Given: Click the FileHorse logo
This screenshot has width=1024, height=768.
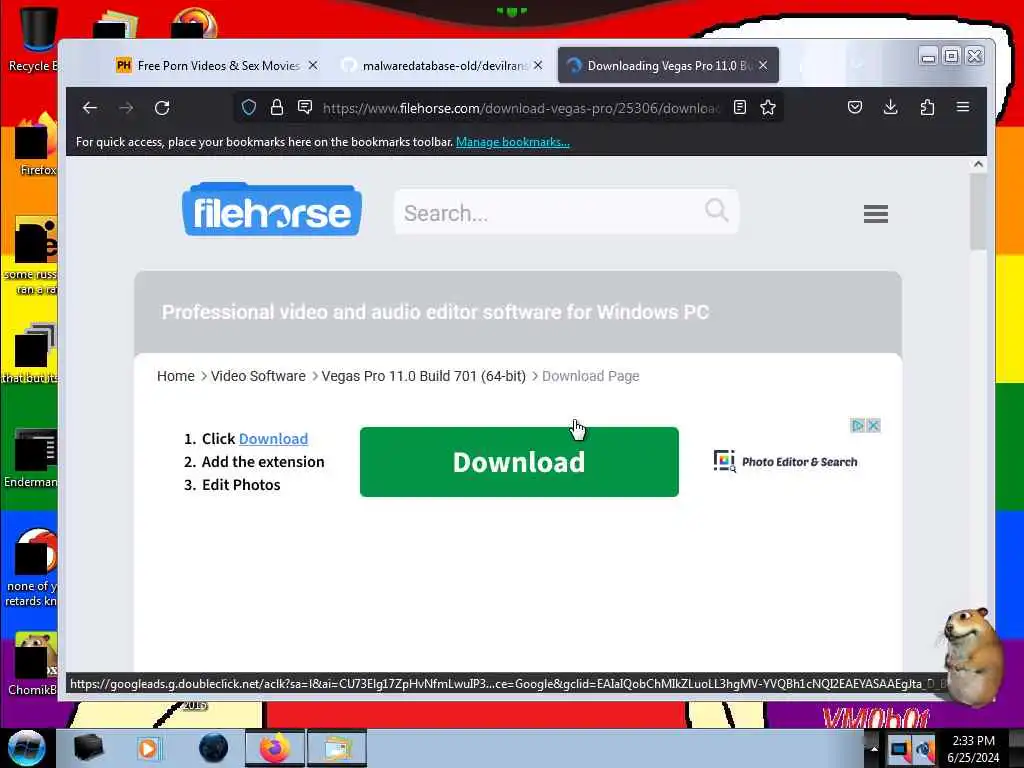Looking at the screenshot, I should click(272, 210).
